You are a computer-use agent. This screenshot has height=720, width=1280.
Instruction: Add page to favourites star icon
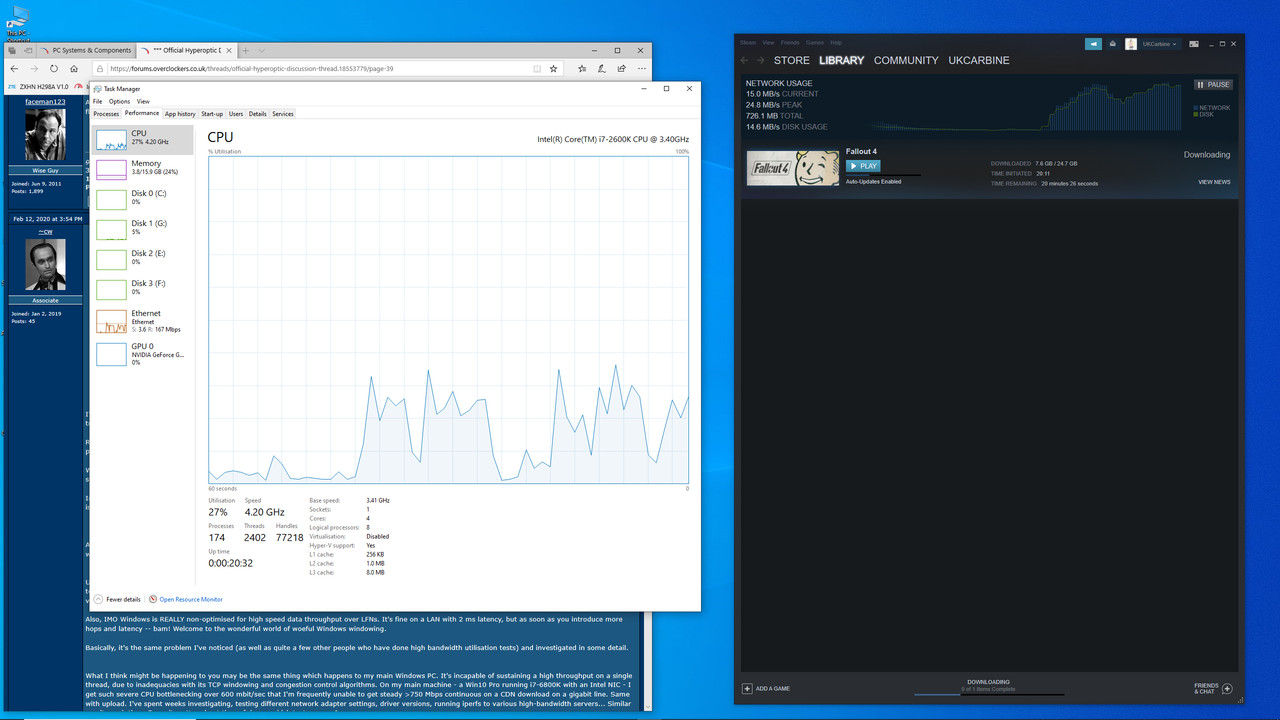coord(554,69)
